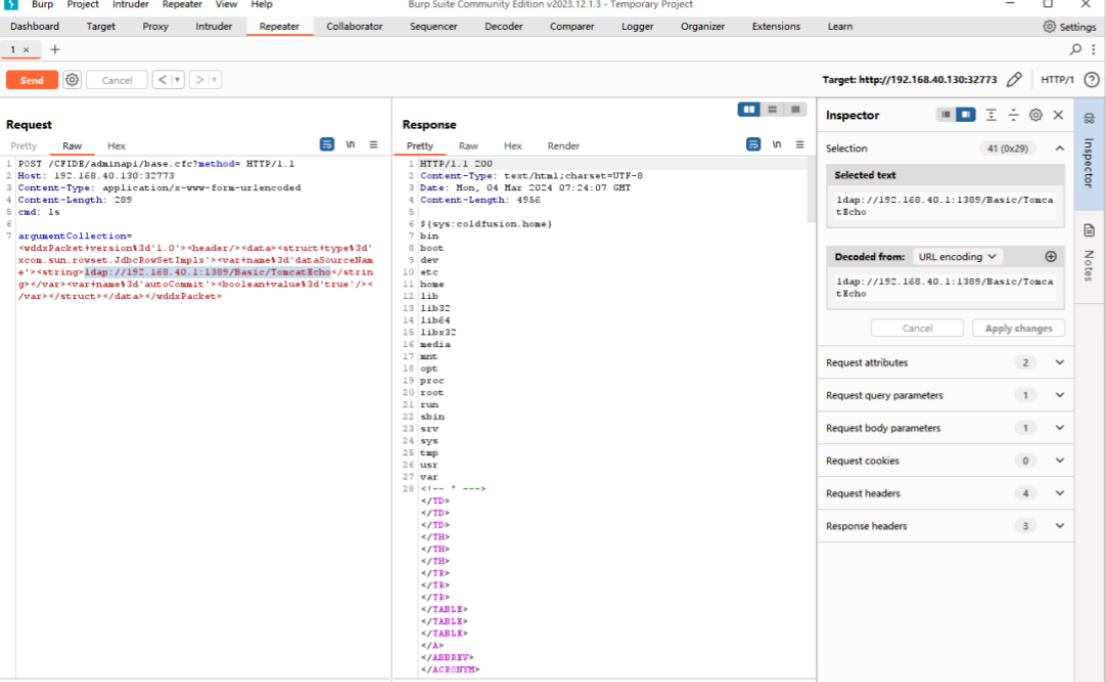The height and width of the screenshot is (682, 1106).
Task: Expand all Inspector sections icon
Action: 991,114
